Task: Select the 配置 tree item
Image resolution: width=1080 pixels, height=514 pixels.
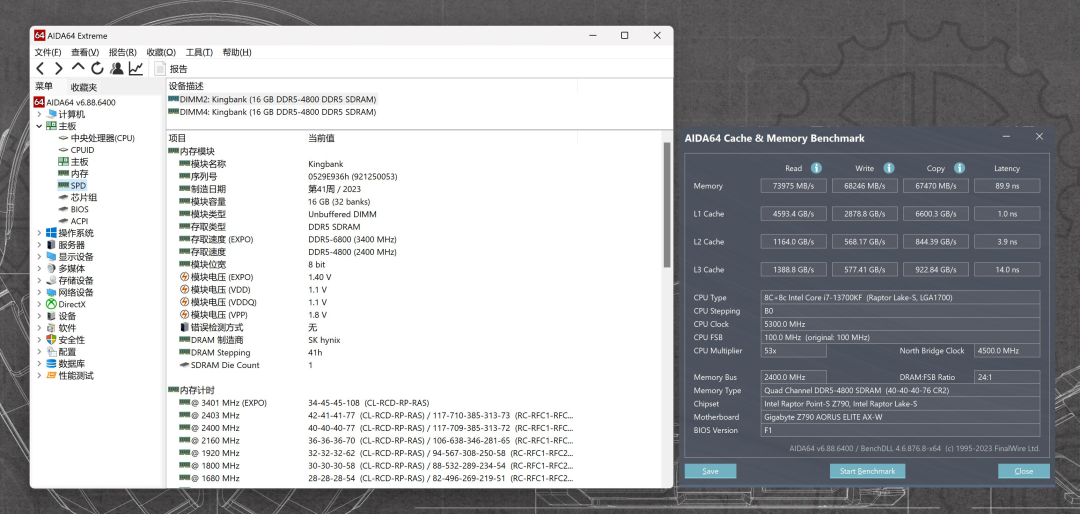Action: point(61,351)
